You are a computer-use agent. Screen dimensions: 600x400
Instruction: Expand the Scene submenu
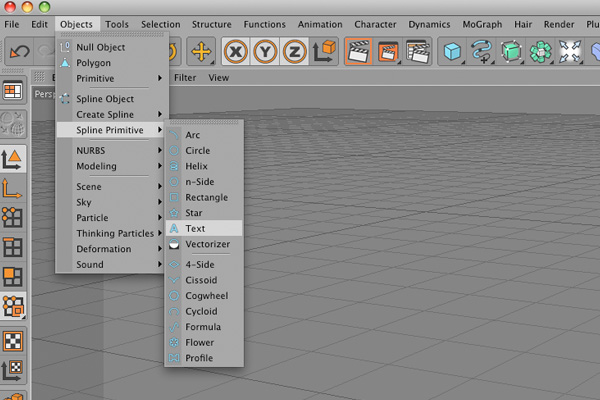click(112, 186)
